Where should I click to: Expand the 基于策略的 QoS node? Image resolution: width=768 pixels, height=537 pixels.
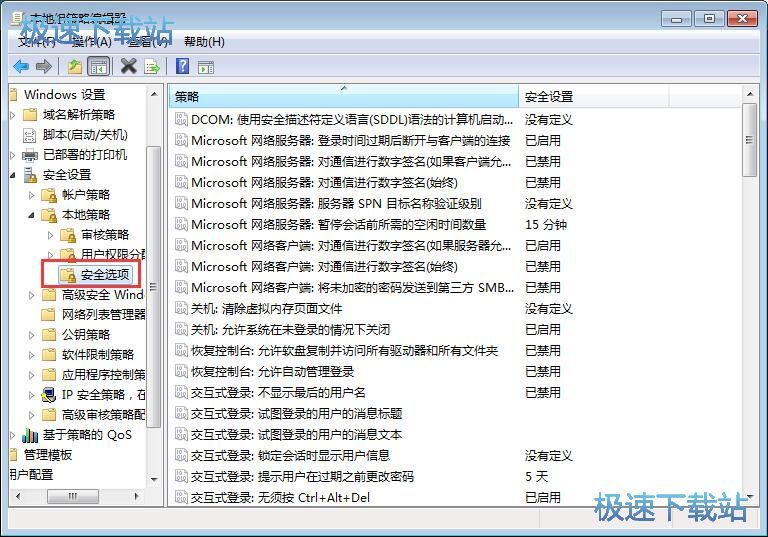(x=13, y=435)
